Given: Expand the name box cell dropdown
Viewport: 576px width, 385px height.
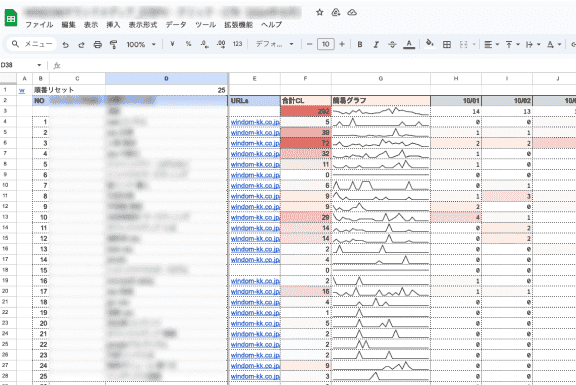Looking at the screenshot, I should (39, 65).
